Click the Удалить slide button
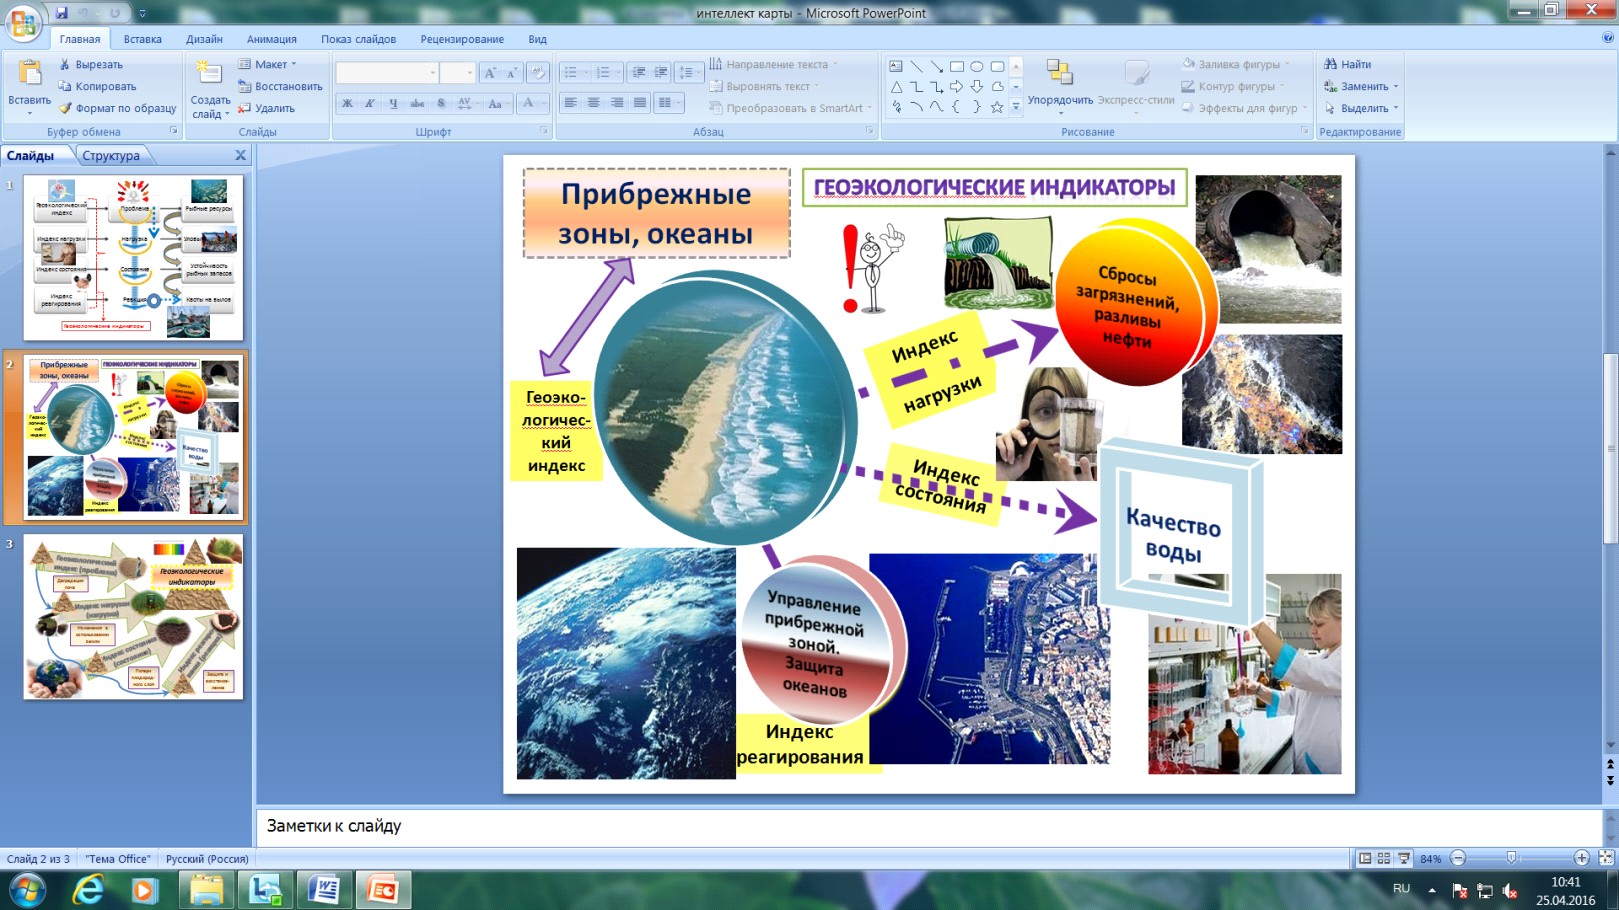The image size is (1619, 910). coord(266,108)
